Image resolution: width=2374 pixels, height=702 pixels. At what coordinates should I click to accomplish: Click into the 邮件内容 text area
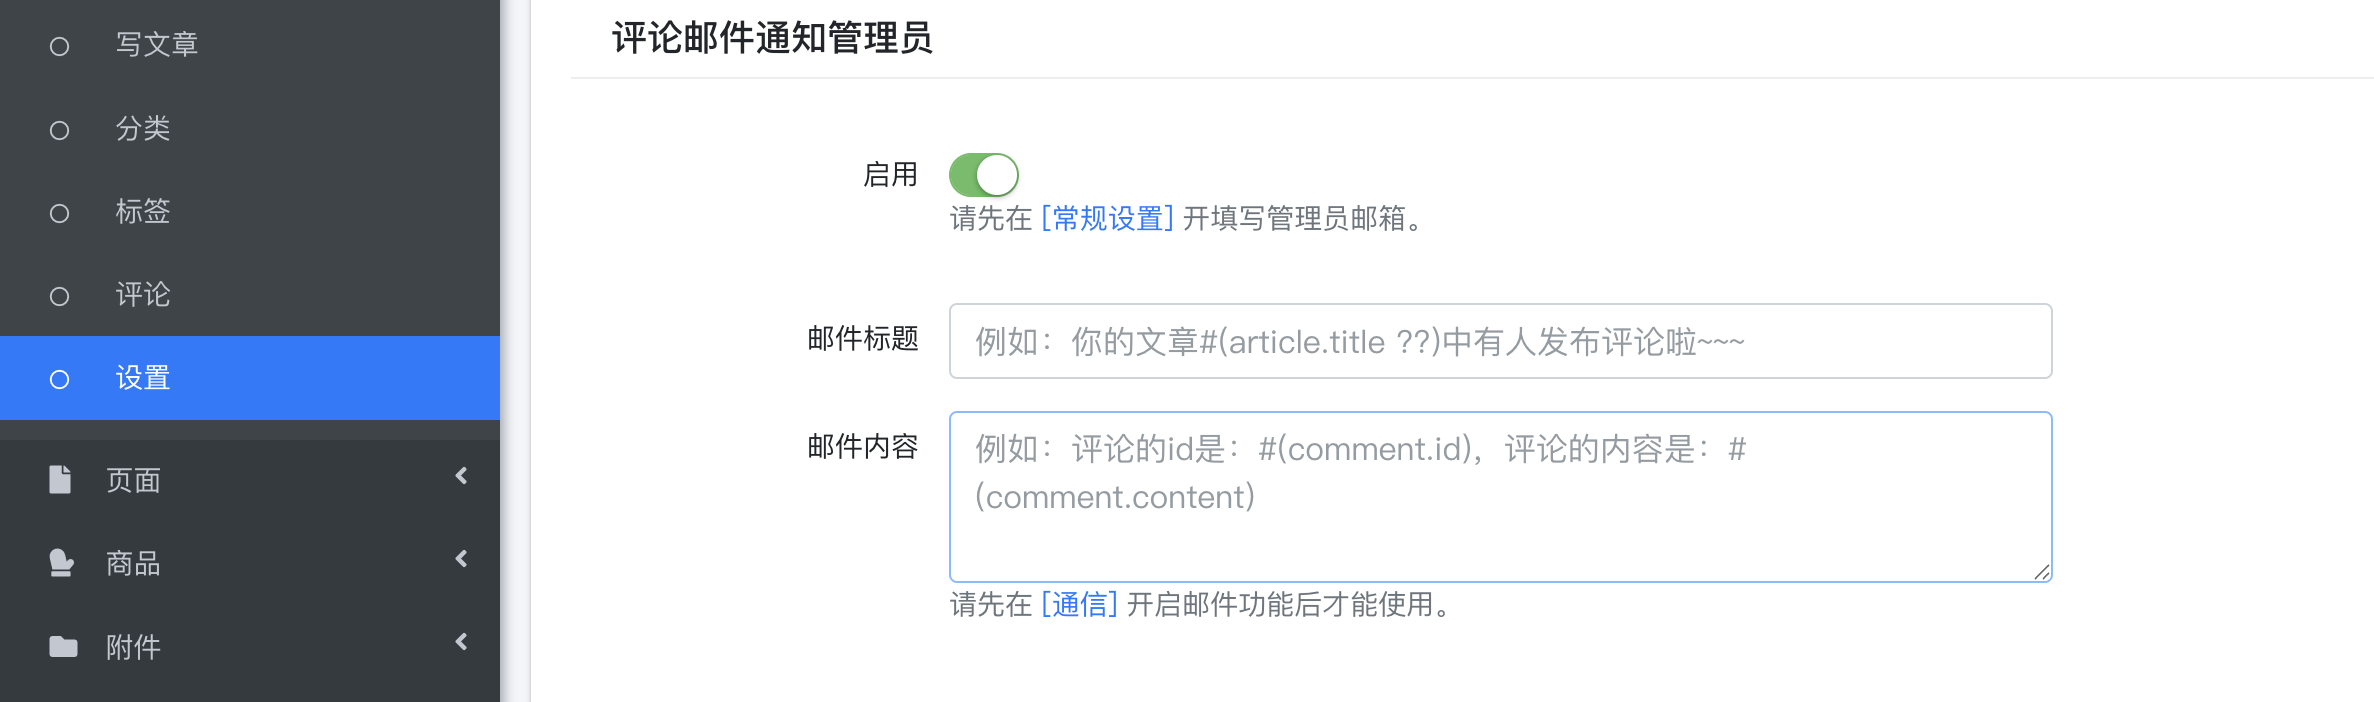tap(1500, 497)
